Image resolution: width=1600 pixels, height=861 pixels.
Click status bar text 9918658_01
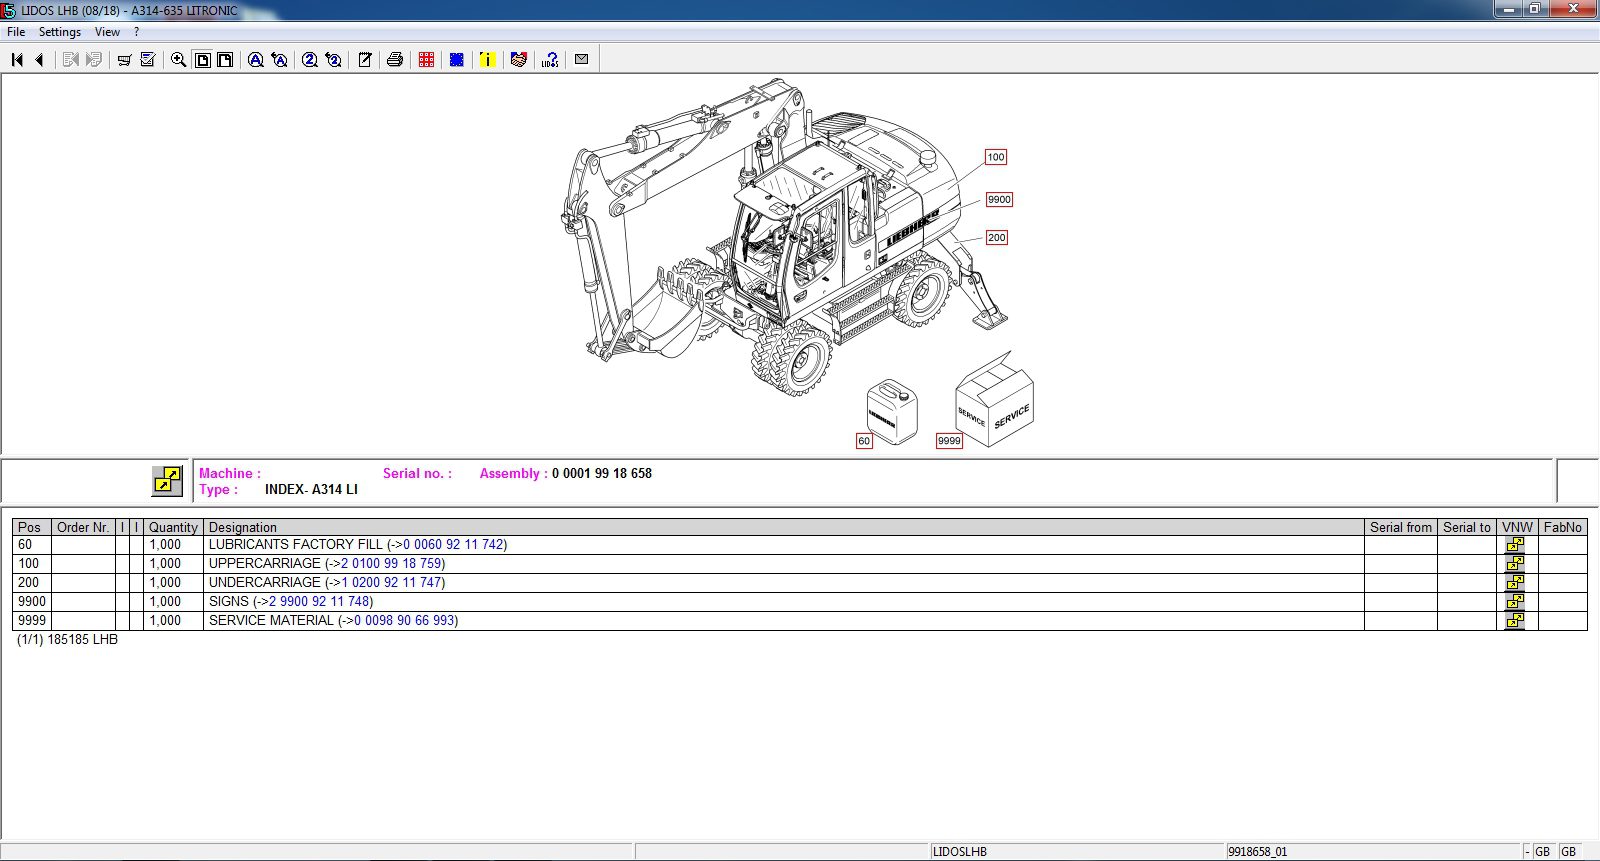1258,852
